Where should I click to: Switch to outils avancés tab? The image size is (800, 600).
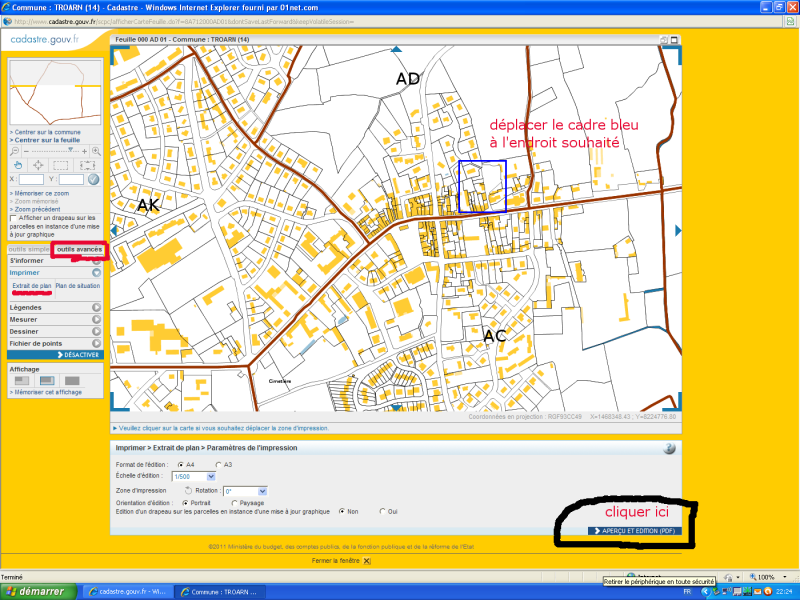pos(80,249)
